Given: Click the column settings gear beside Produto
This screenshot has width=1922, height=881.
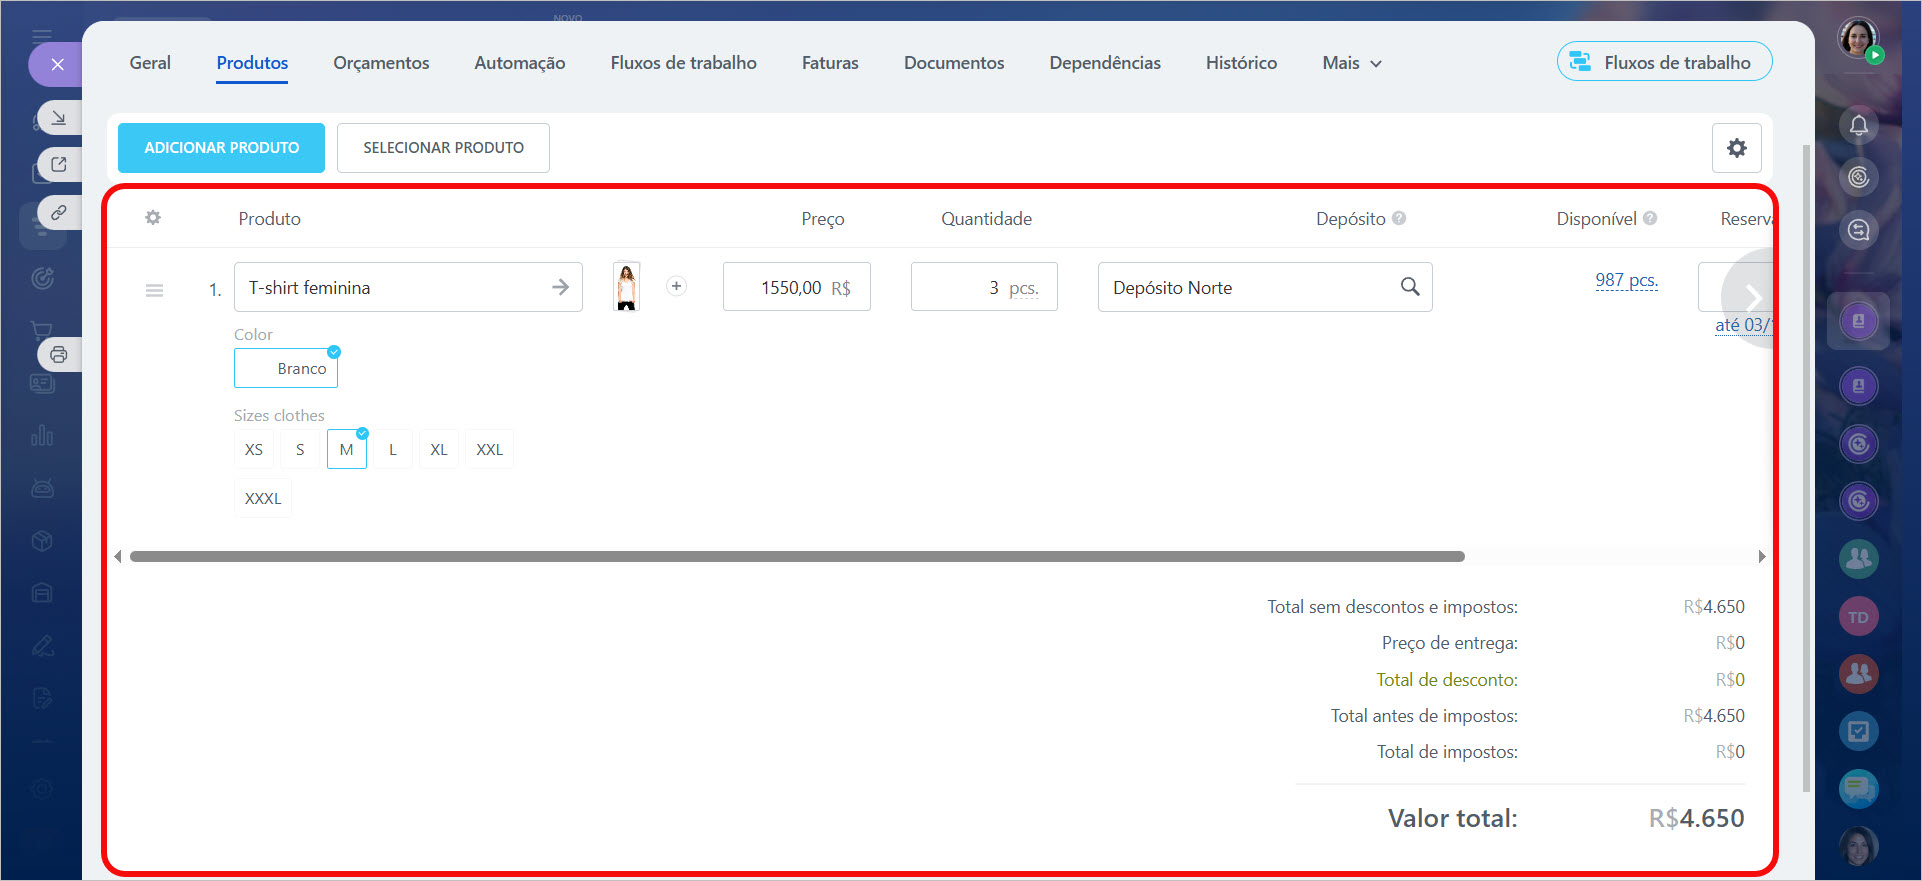Looking at the screenshot, I should [153, 218].
